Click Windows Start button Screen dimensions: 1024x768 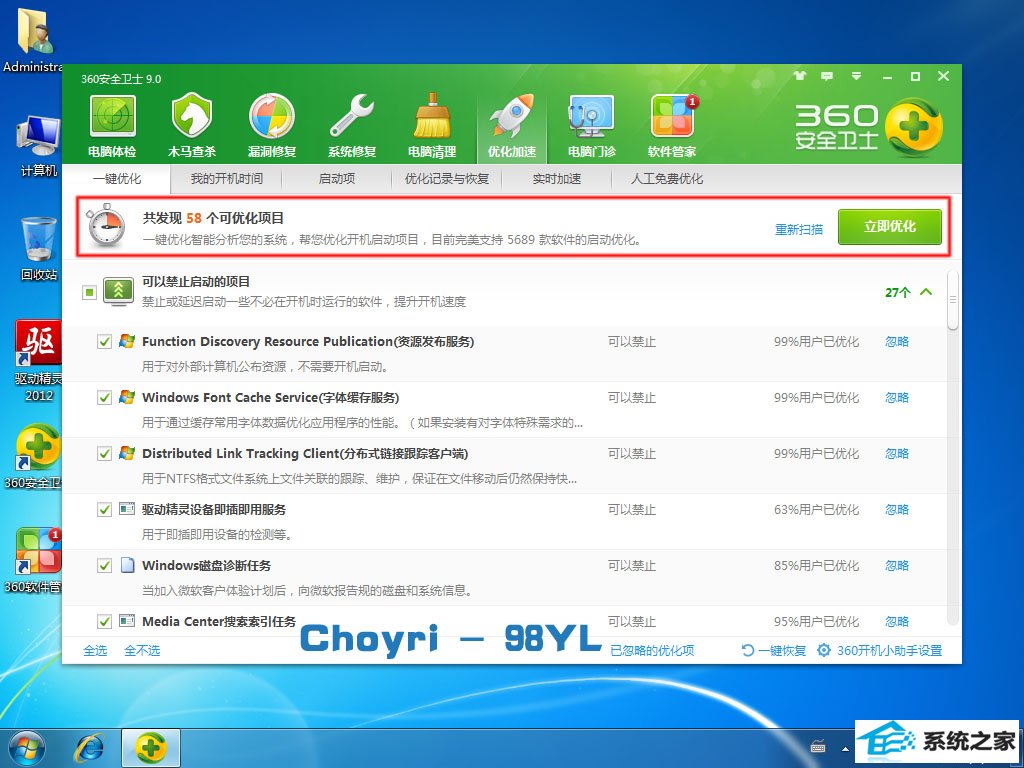point(27,748)
